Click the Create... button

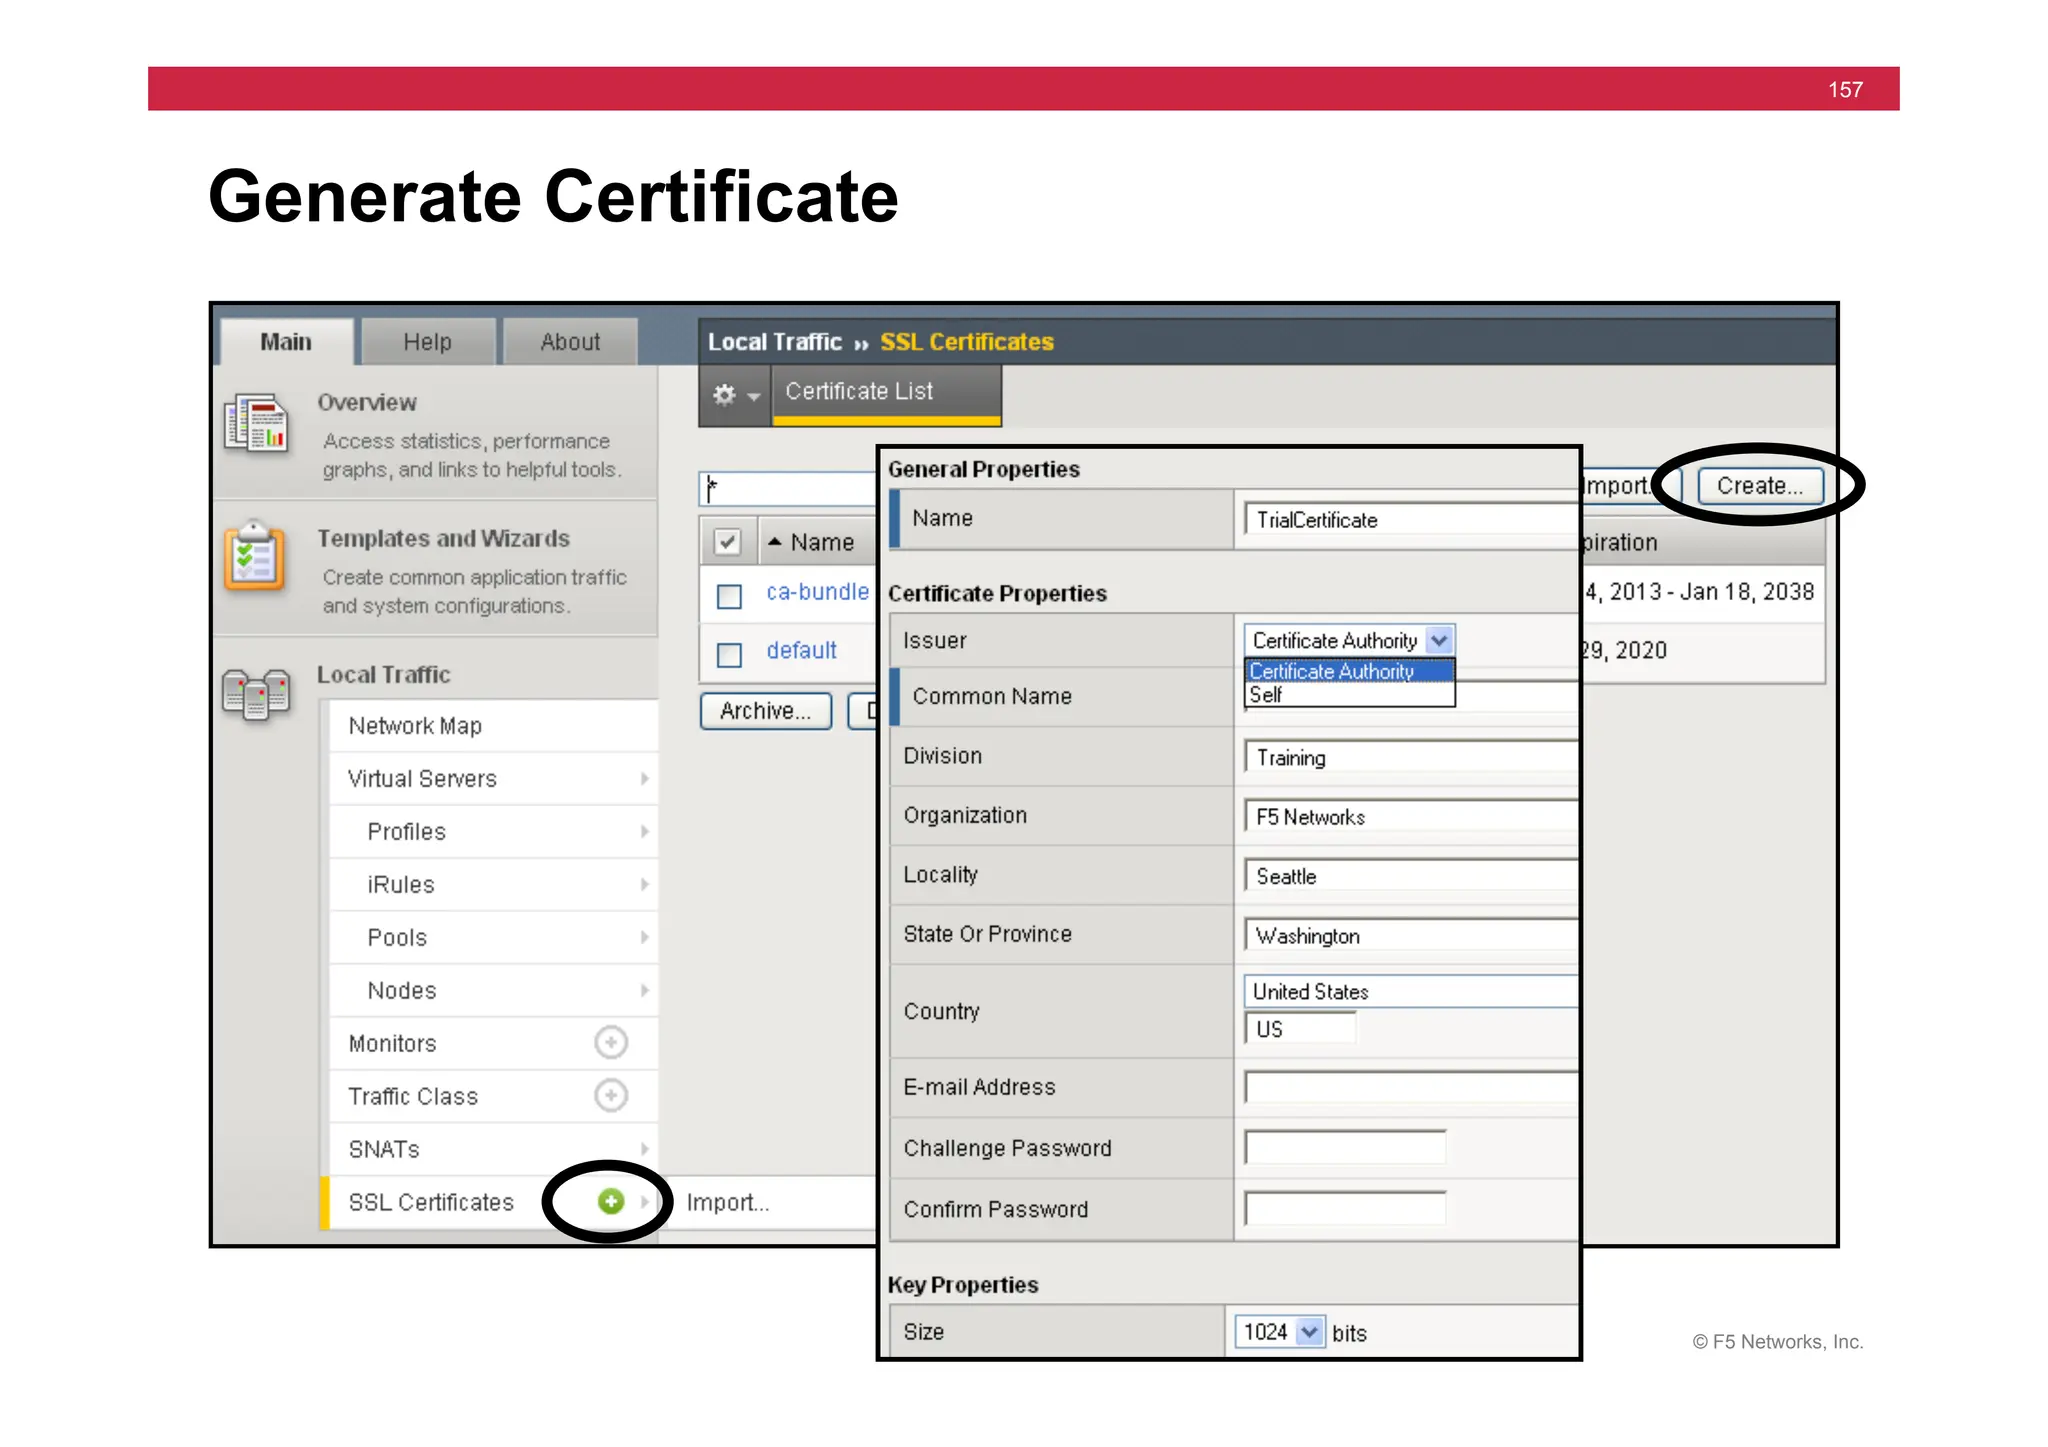(x=1759, y=486)
